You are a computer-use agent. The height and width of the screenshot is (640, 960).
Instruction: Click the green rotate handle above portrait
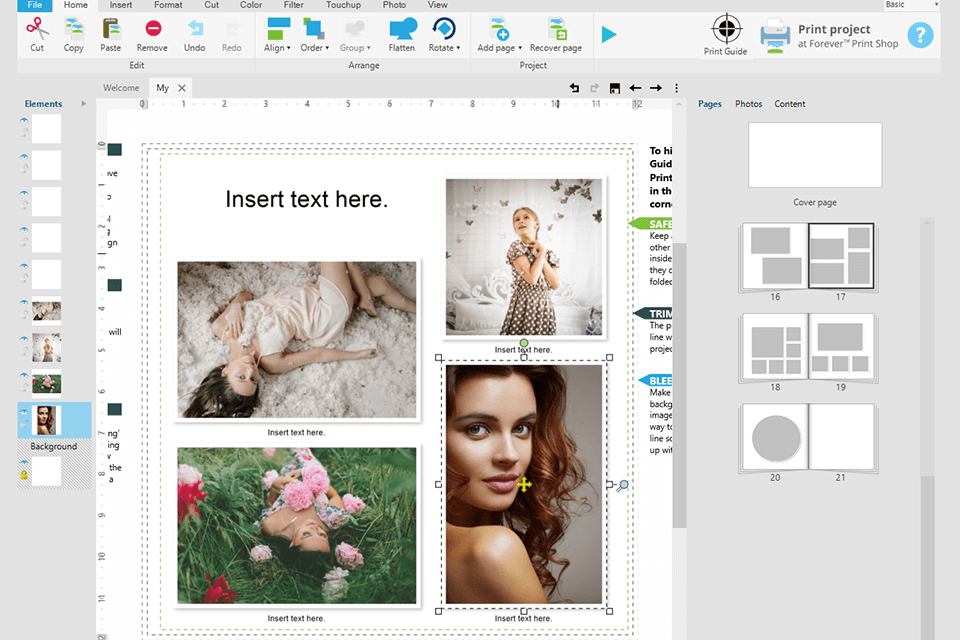click(x=524, y=343)
